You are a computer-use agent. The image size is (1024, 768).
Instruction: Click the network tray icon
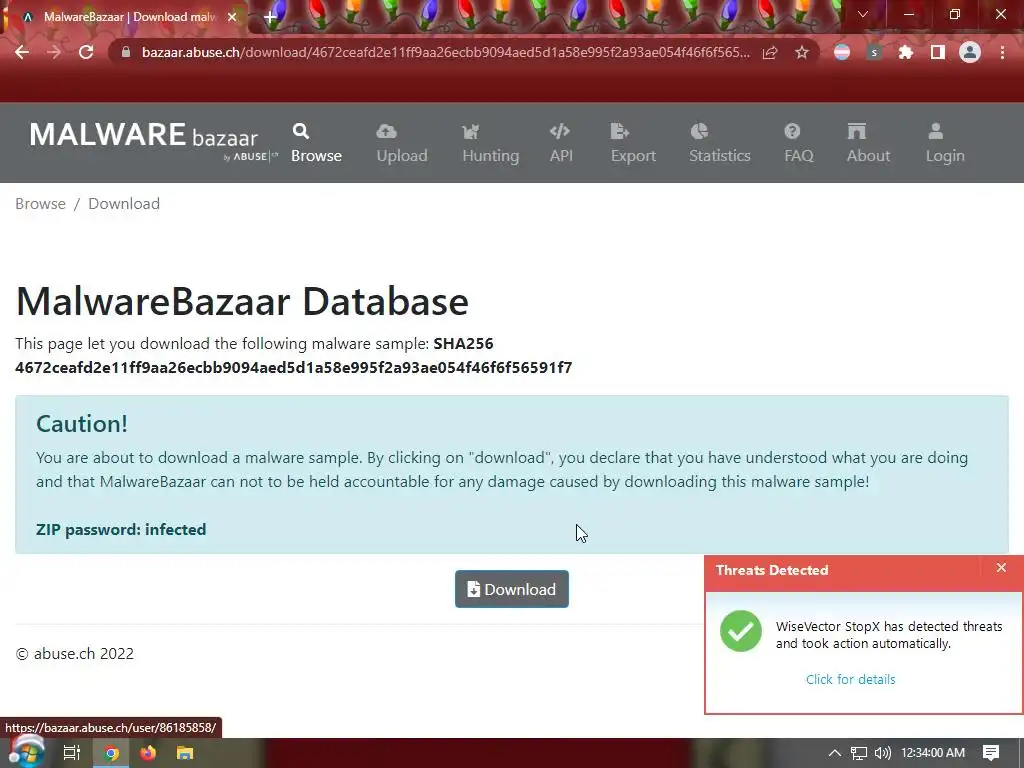[x=858, y=753]
